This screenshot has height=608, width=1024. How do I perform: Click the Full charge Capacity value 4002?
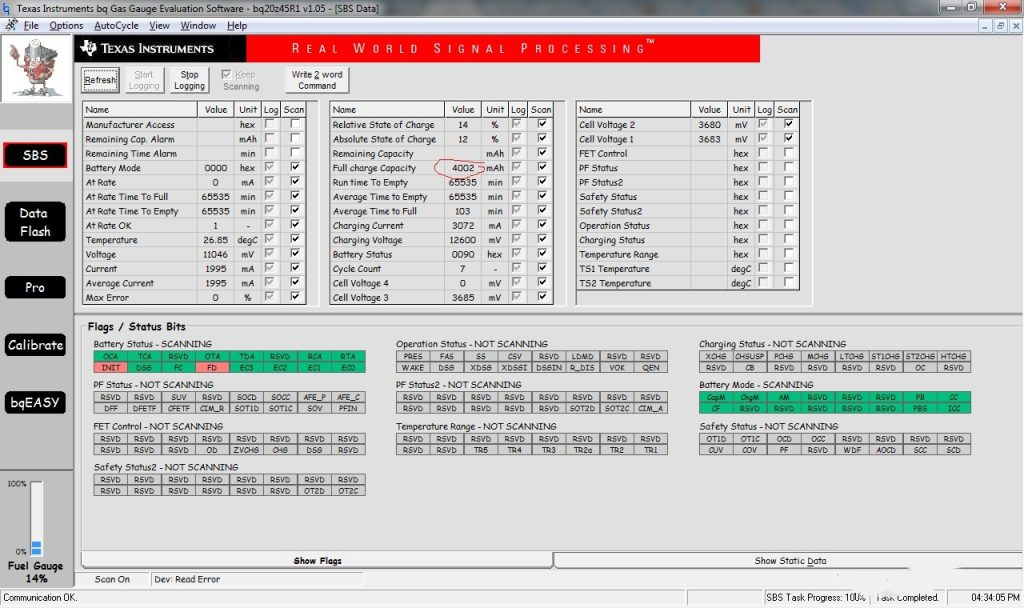462,168
